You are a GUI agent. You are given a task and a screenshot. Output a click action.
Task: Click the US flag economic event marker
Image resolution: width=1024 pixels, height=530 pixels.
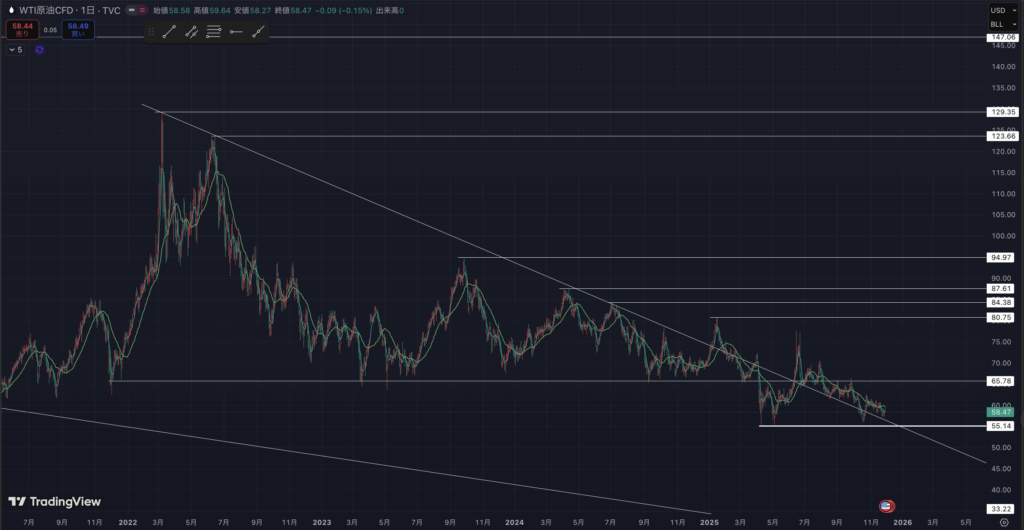886,507
